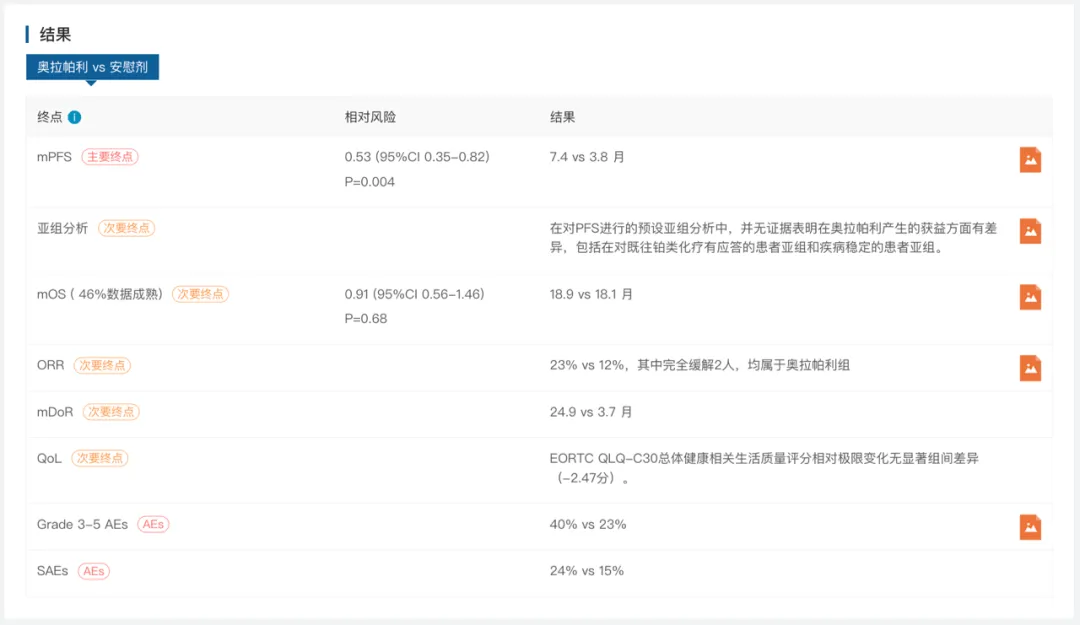Click the 次要终点 tag beside 亚组分析

(x=126, y=228)
